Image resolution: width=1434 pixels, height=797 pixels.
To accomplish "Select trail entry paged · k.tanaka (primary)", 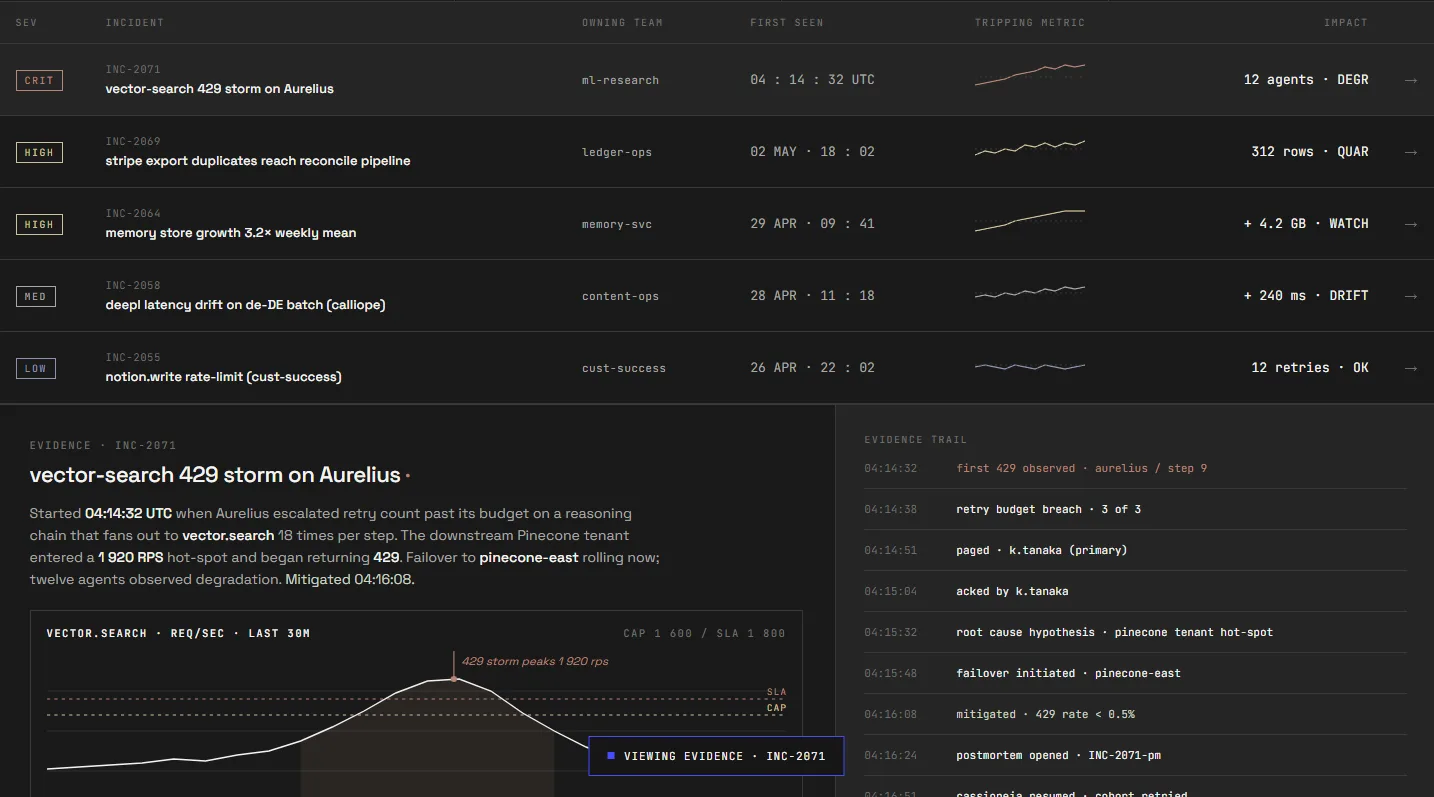I will pos(1135,550).
